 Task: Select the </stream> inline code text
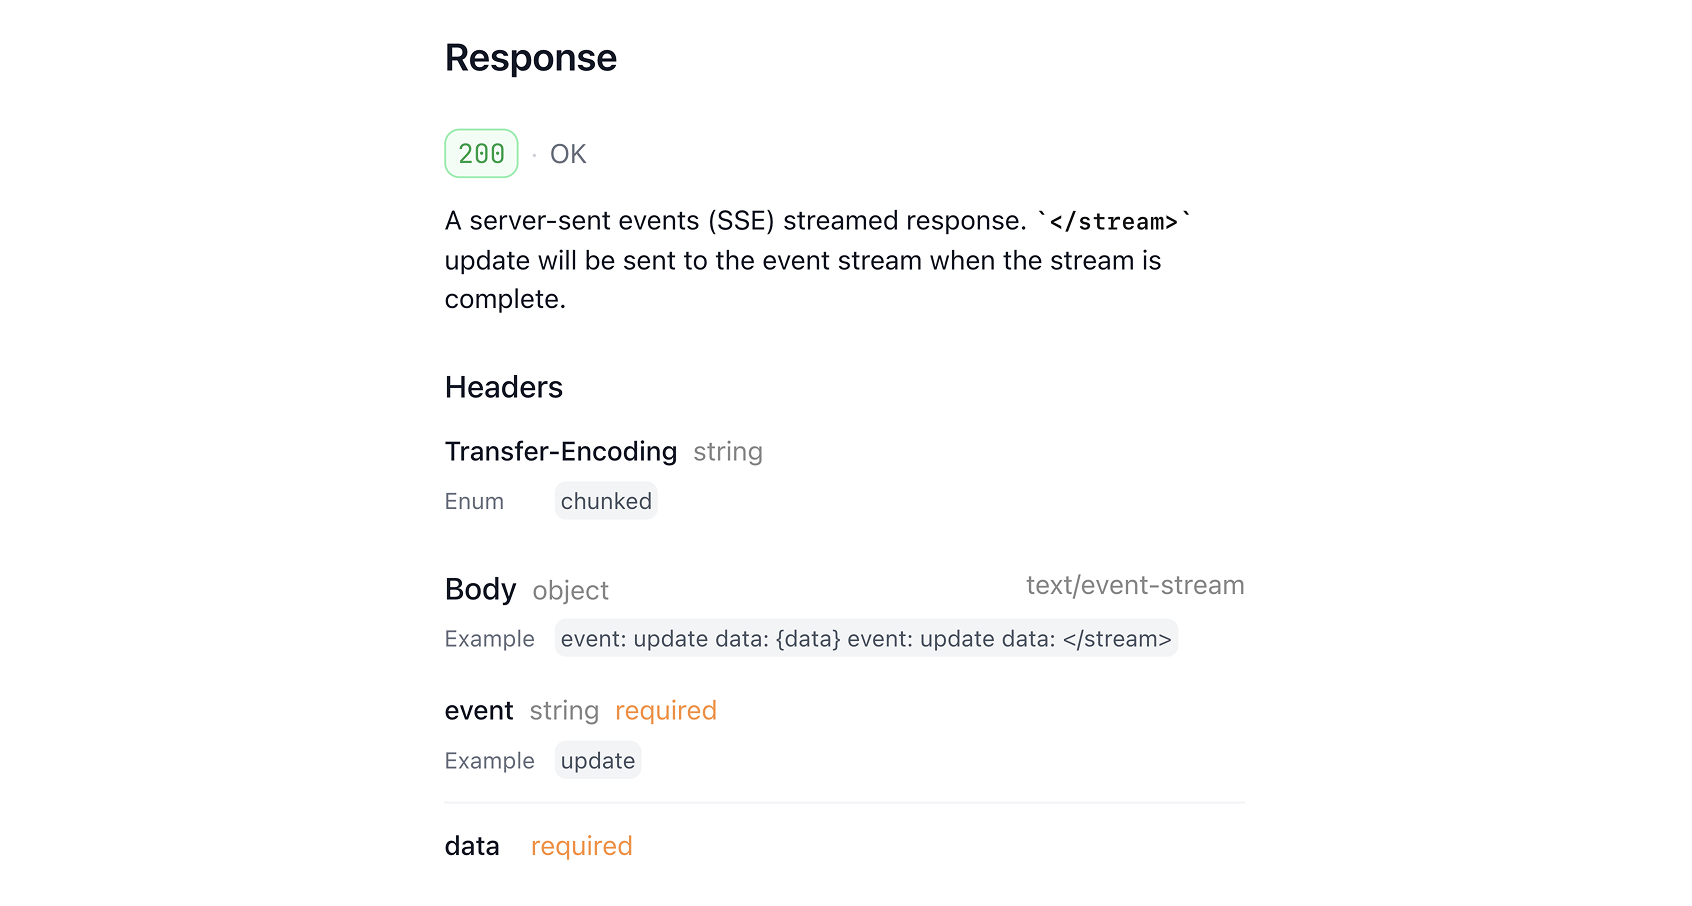coord(1114,221)
